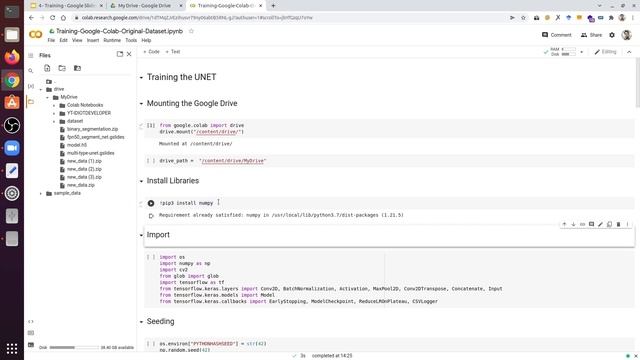Click the Comment button
The image size is (640, 360).
pos(556,35)
